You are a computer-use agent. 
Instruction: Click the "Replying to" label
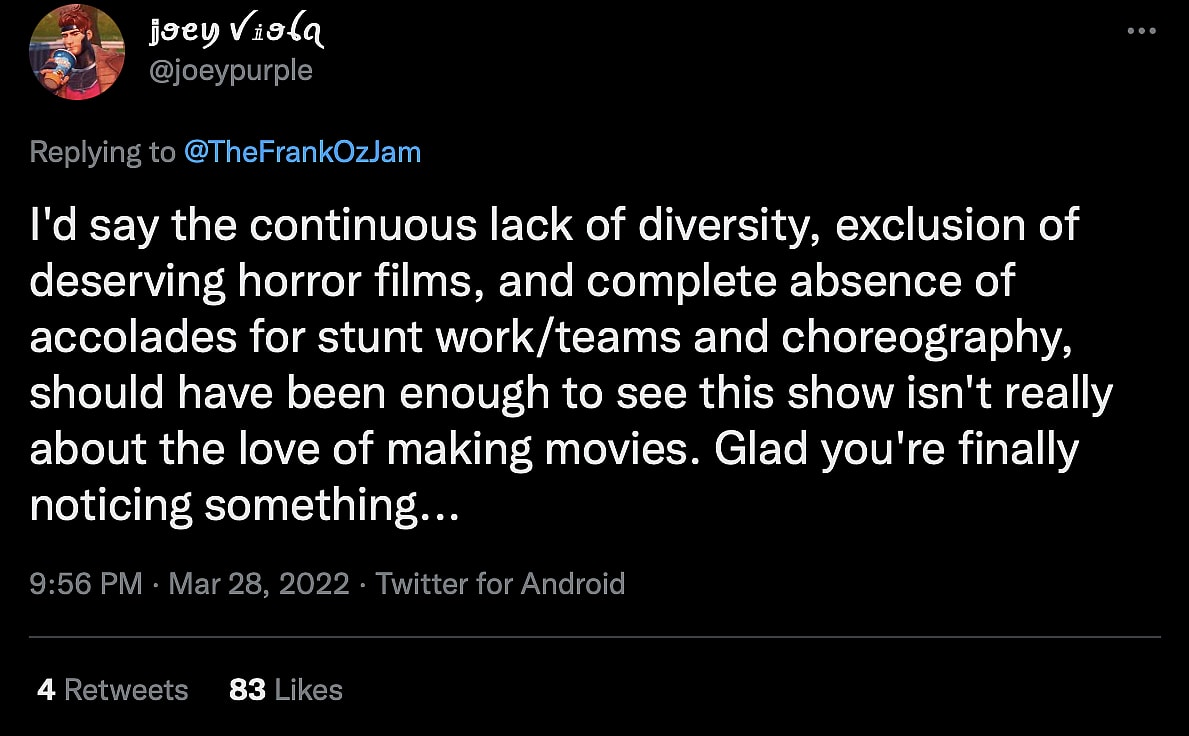point(102,152)
